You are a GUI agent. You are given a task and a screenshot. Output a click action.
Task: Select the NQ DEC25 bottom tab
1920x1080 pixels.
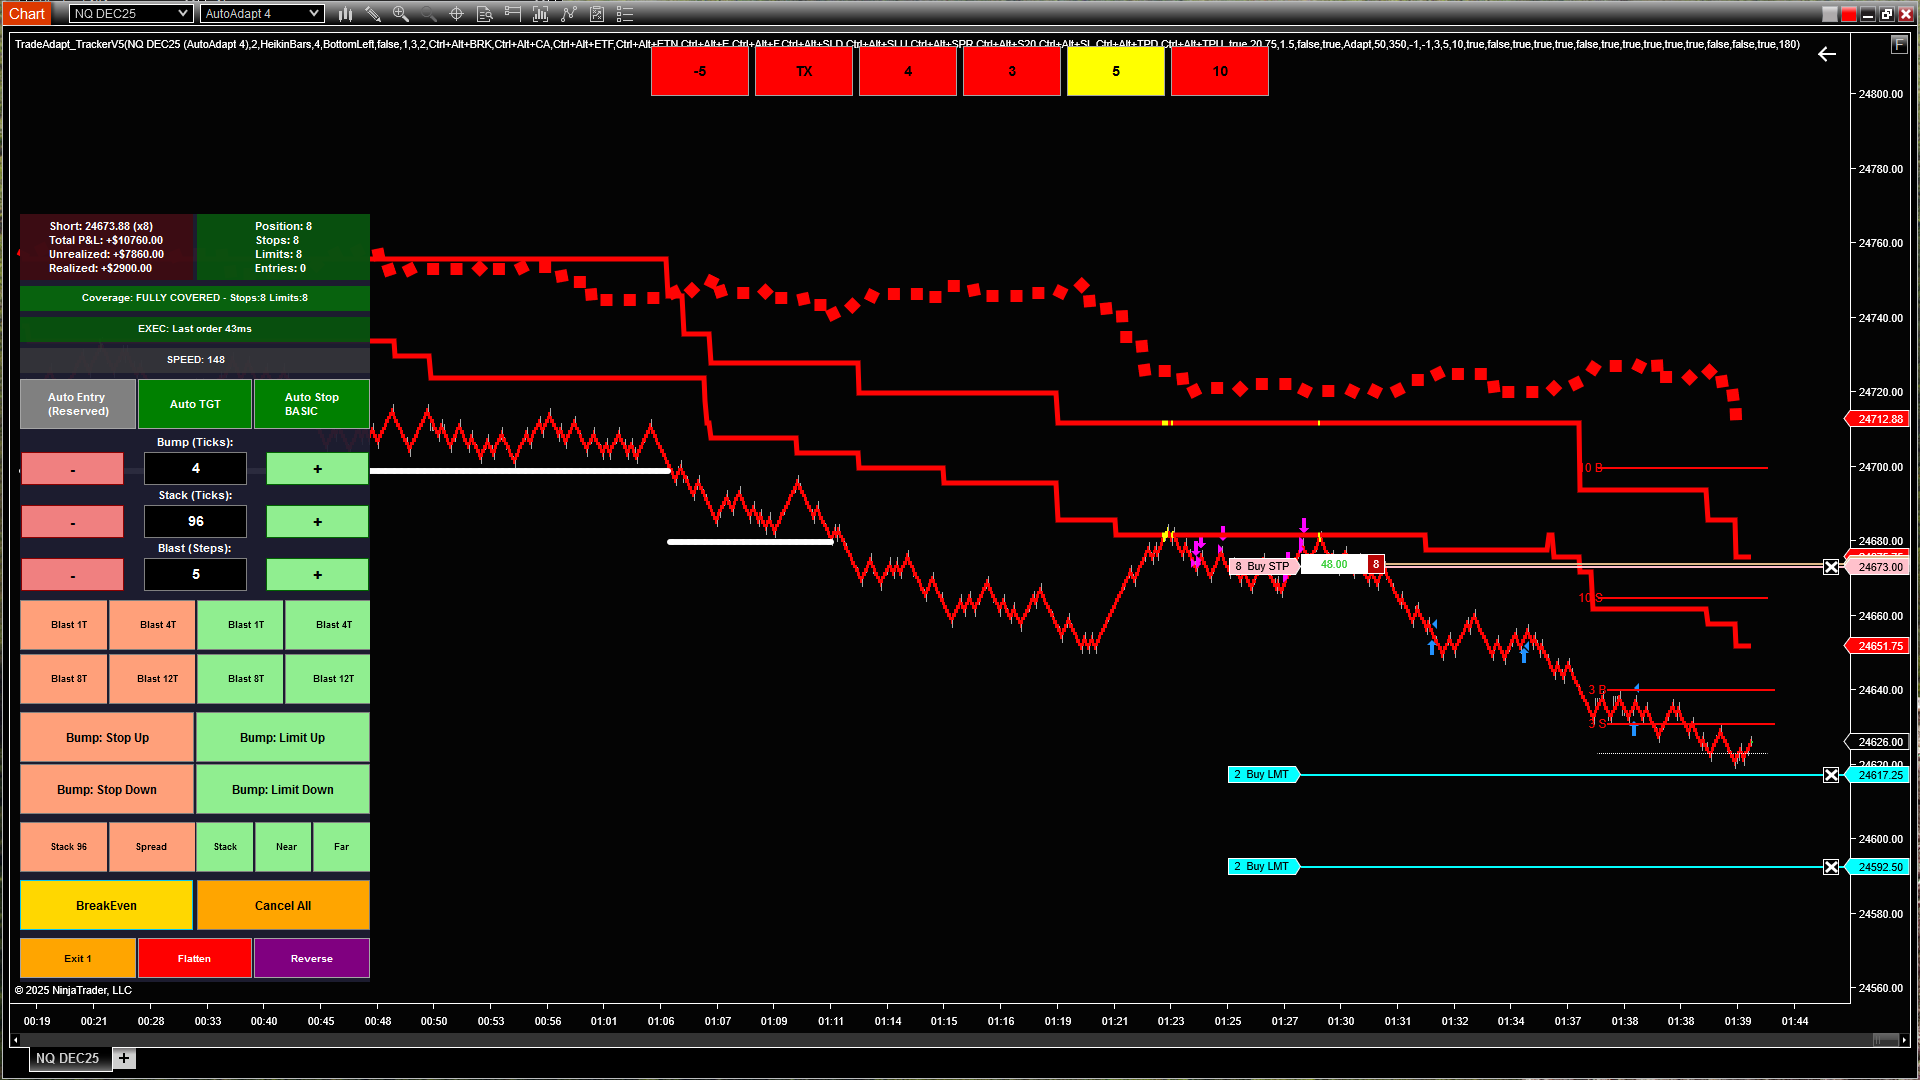(68, 1057)
